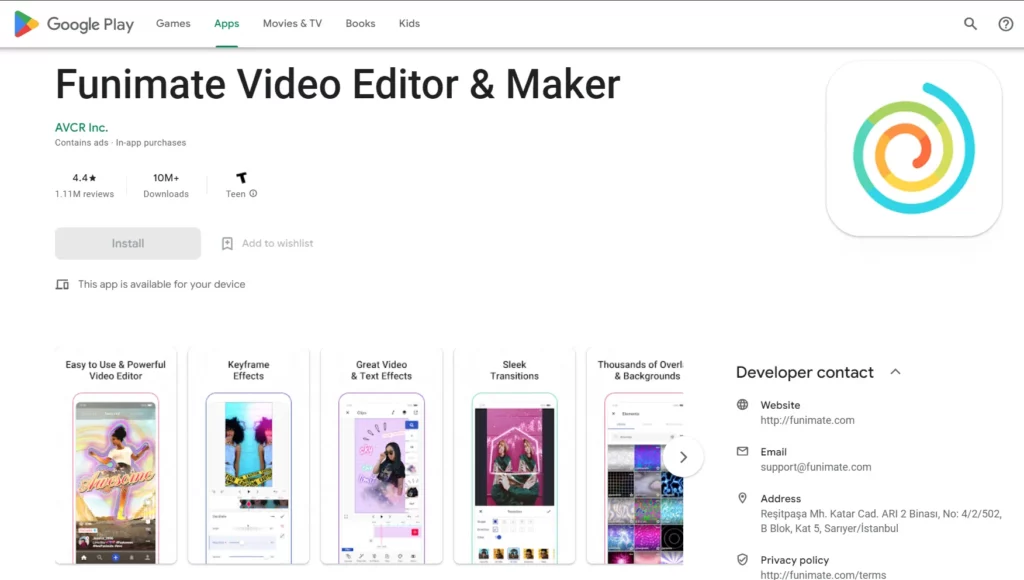Collapse the Developer contact section
Image resolution: width=1024 pixels, height=580 pixels.
pos(895,372)
